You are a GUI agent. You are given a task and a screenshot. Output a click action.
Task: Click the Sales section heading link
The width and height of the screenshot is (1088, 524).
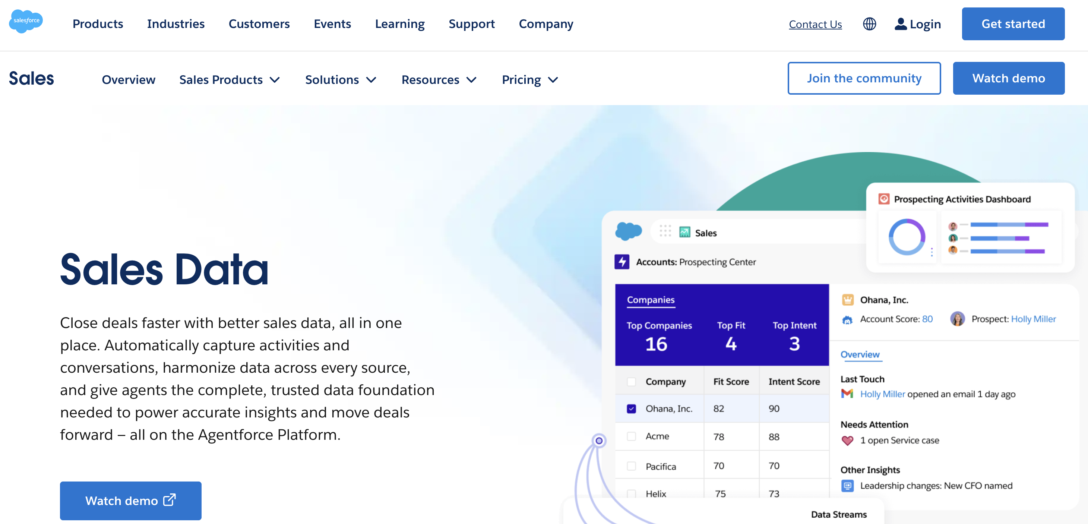[x=31, y=78]
